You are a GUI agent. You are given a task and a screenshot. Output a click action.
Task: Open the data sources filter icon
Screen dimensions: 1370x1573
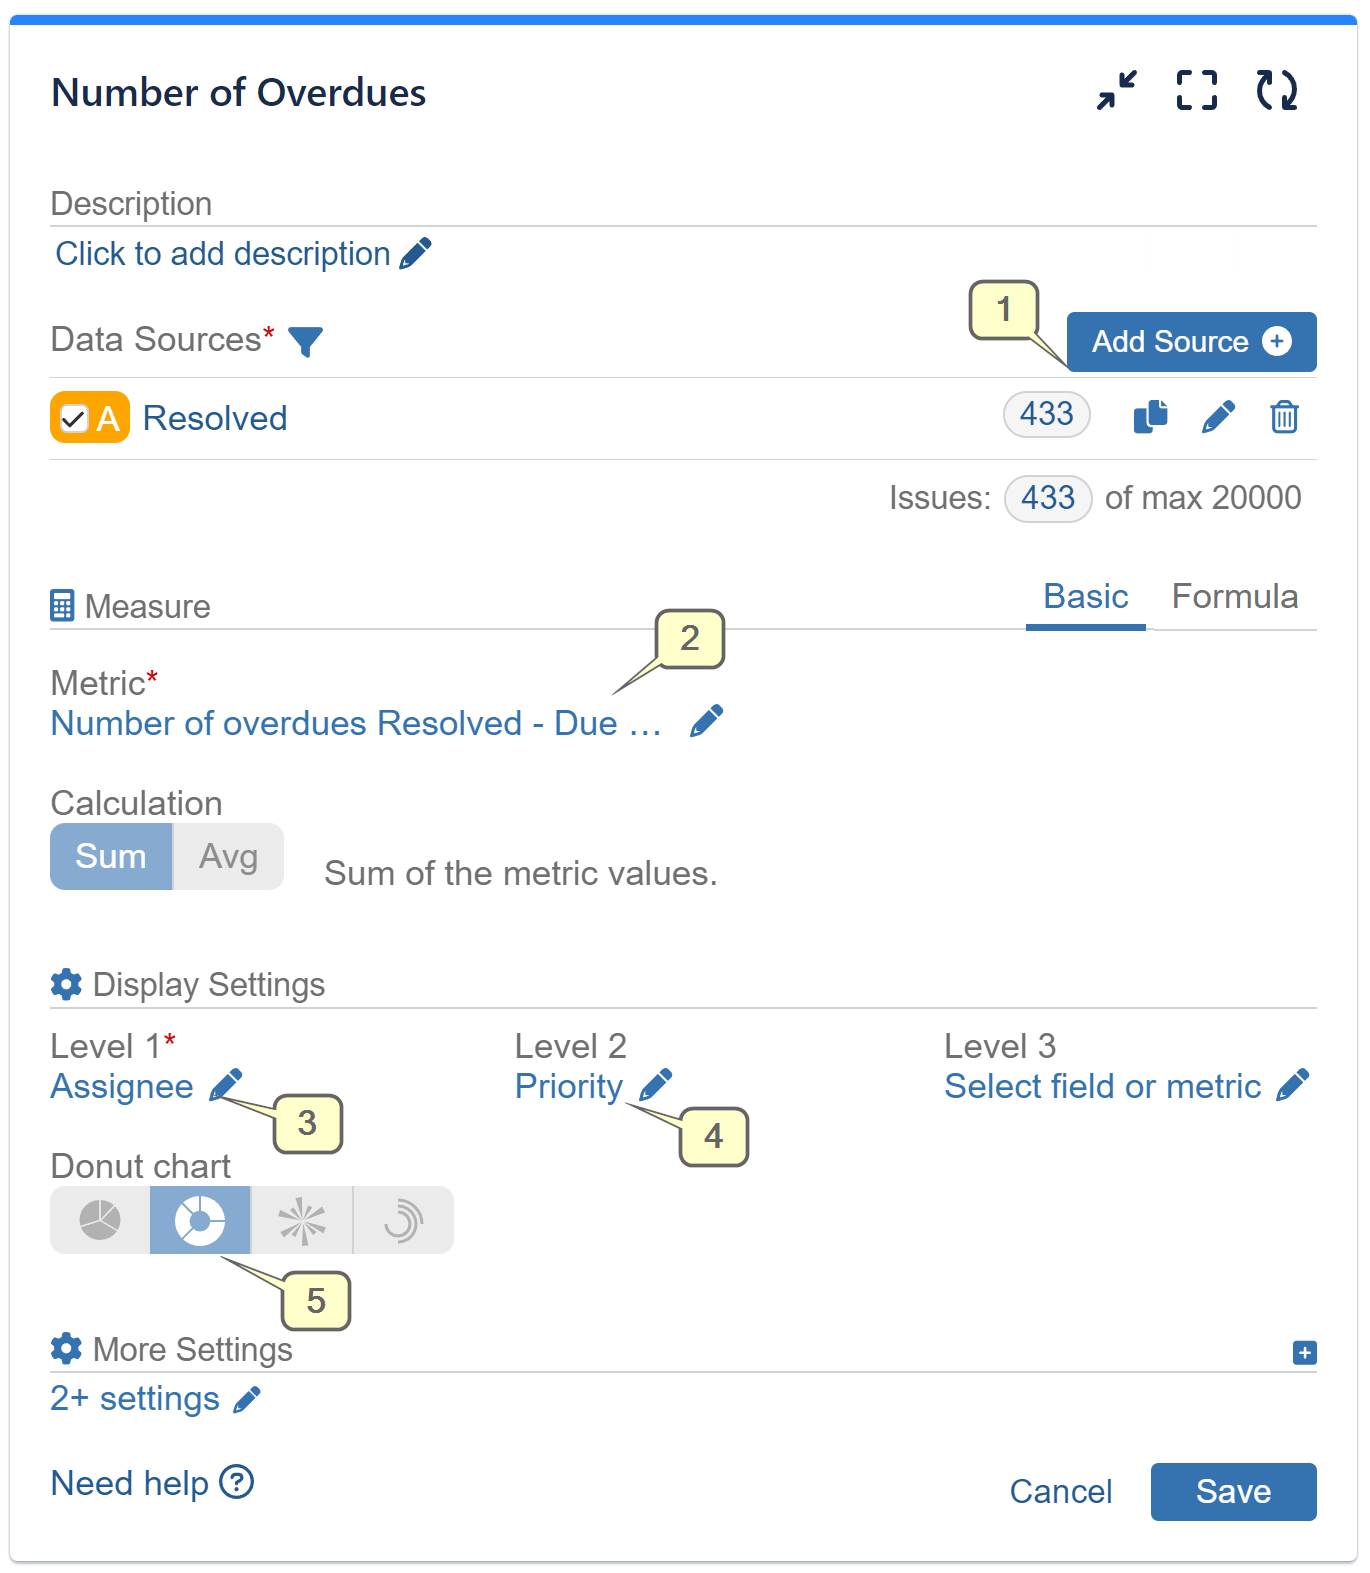coord(305,341)
